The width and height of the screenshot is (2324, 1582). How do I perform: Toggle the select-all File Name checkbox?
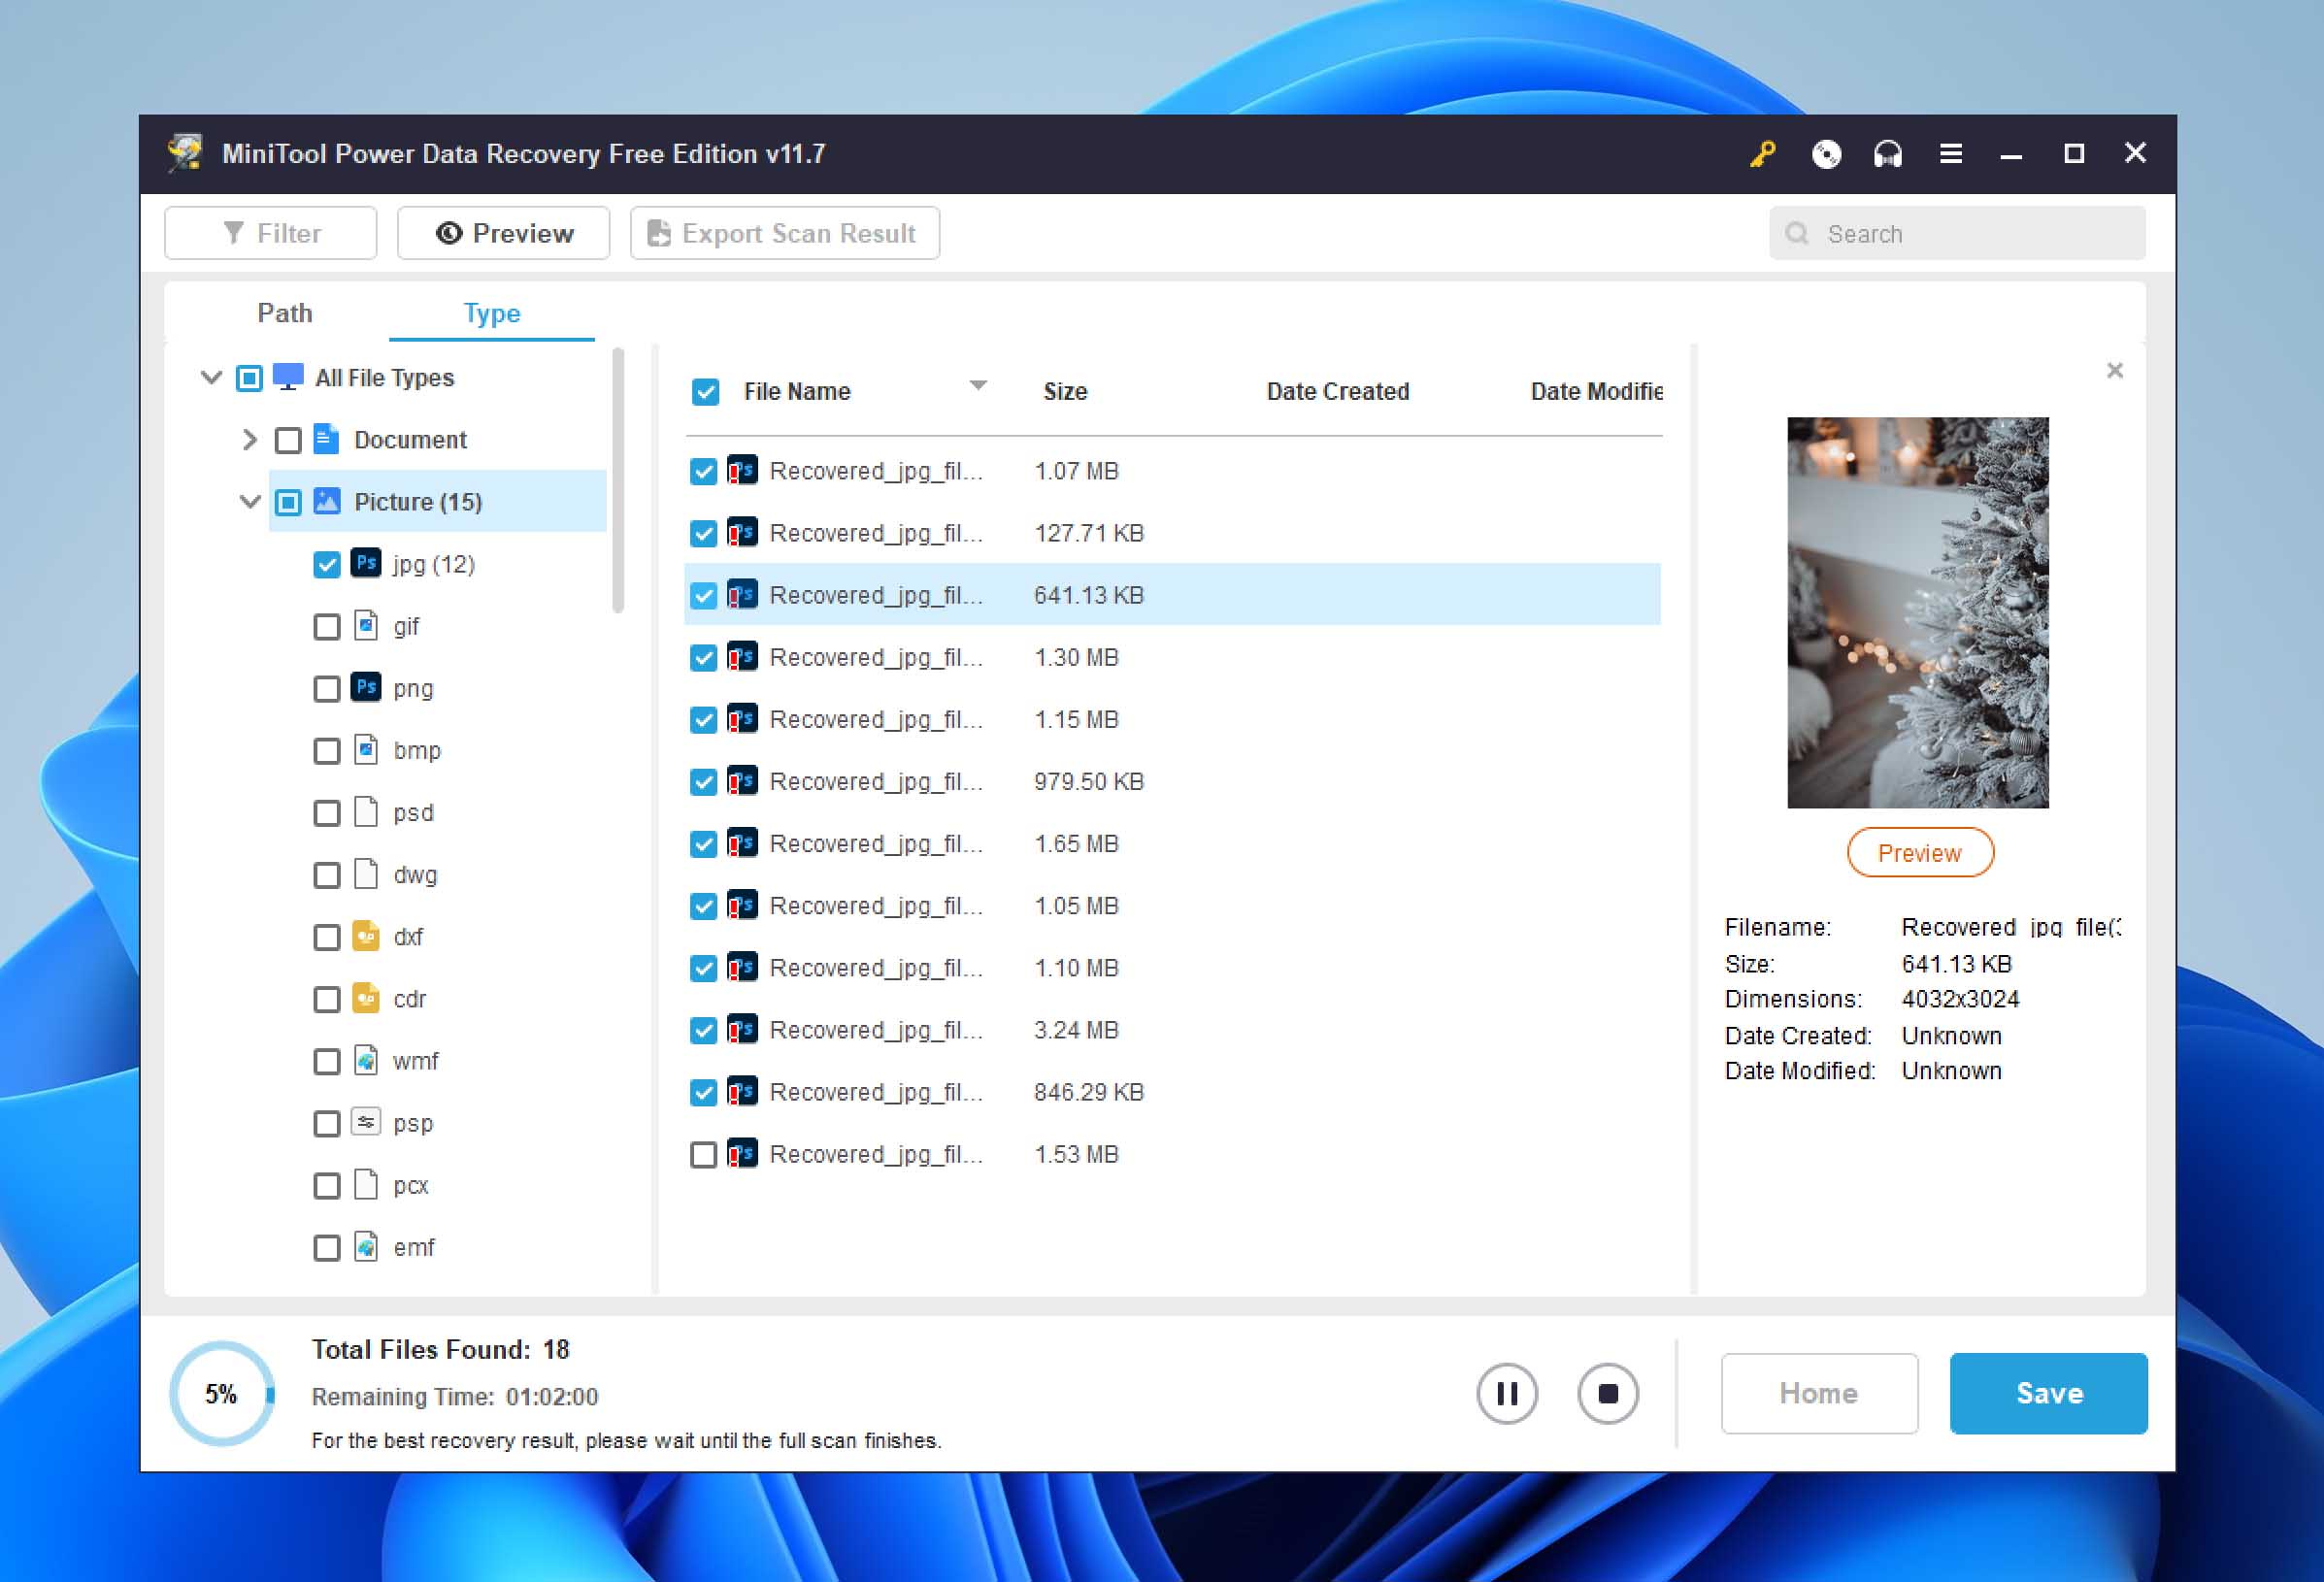coord(705,391)
